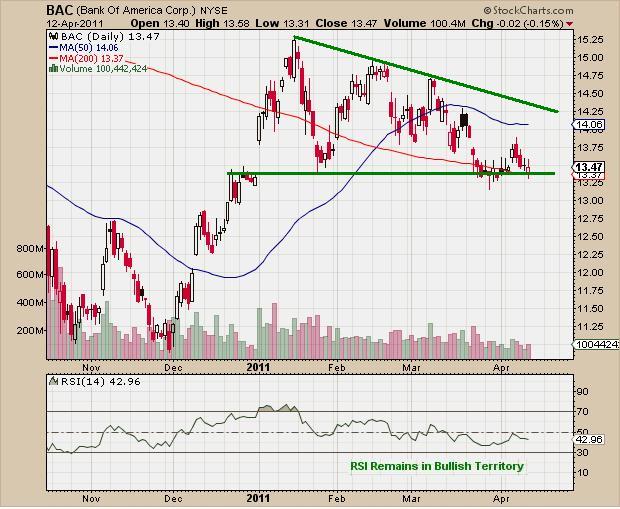Click the 14.06 MA(50) price tag on axis
The width and height of the screenshot is (620, 509).
click(589, 125)
